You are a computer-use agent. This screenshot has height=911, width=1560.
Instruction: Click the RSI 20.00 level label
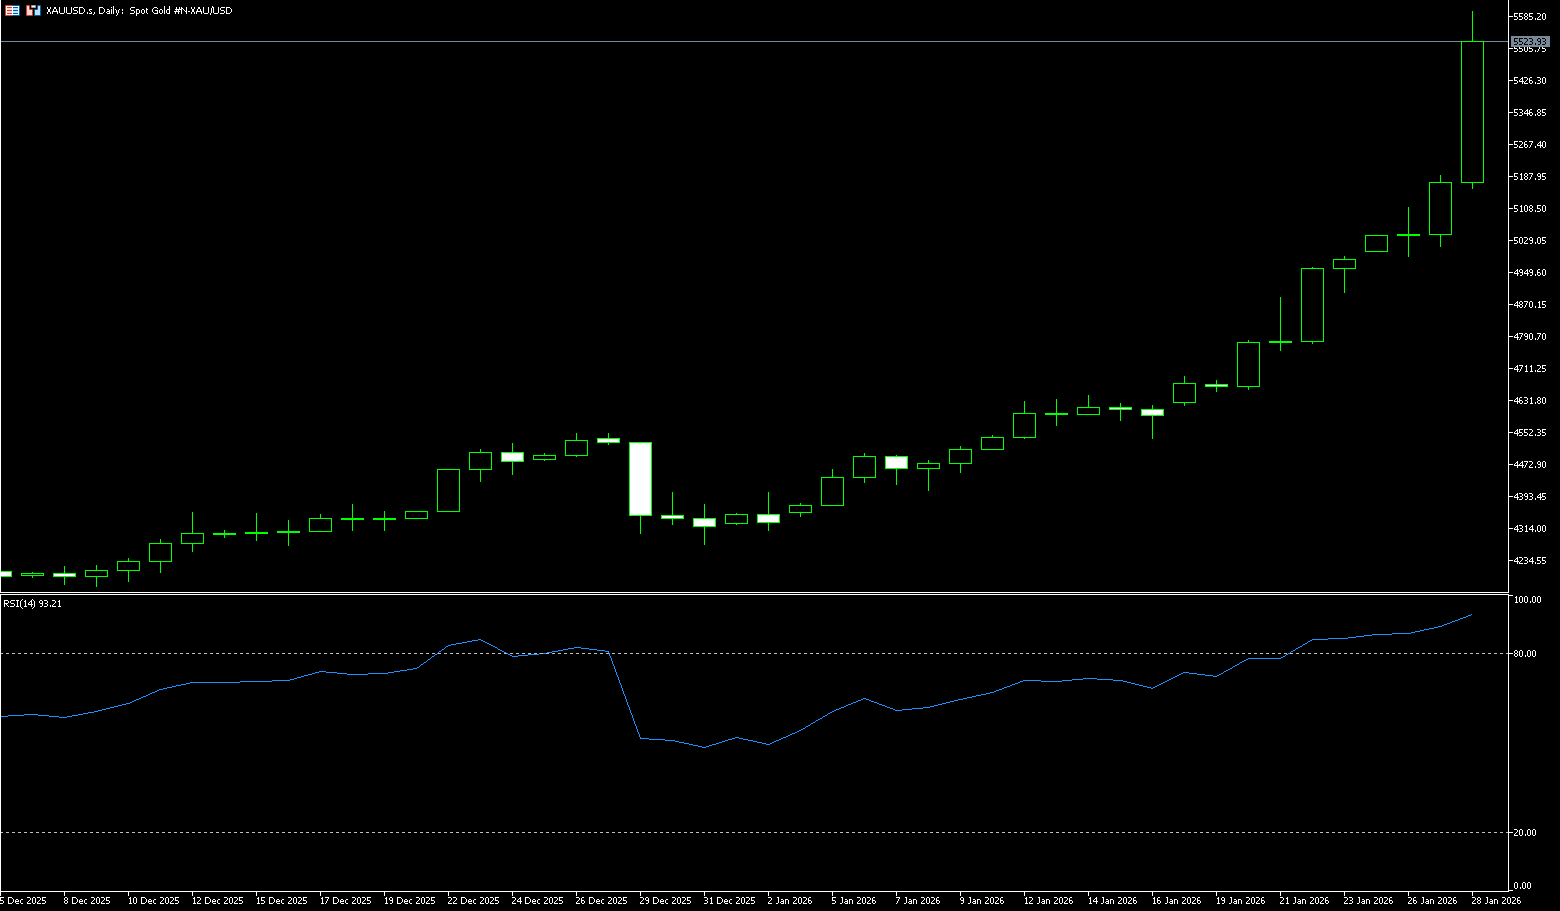coord(1525,833)
